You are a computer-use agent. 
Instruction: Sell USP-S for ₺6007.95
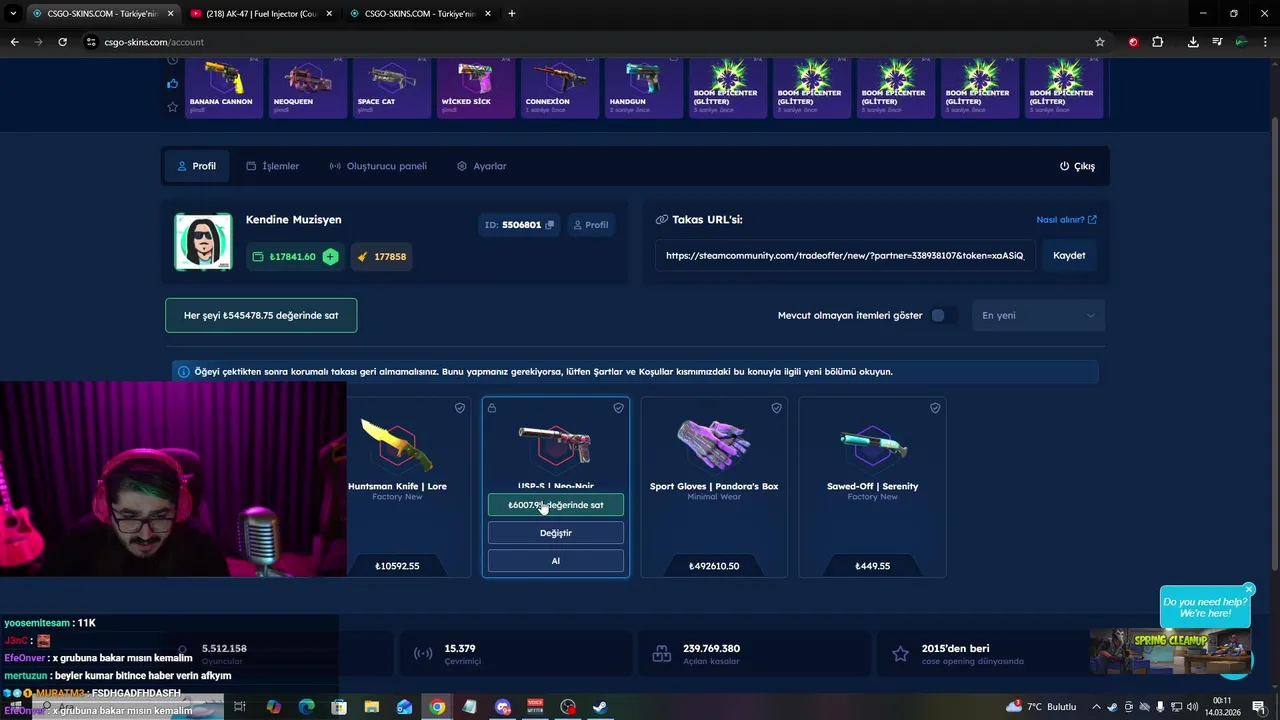tap(556, 505)
